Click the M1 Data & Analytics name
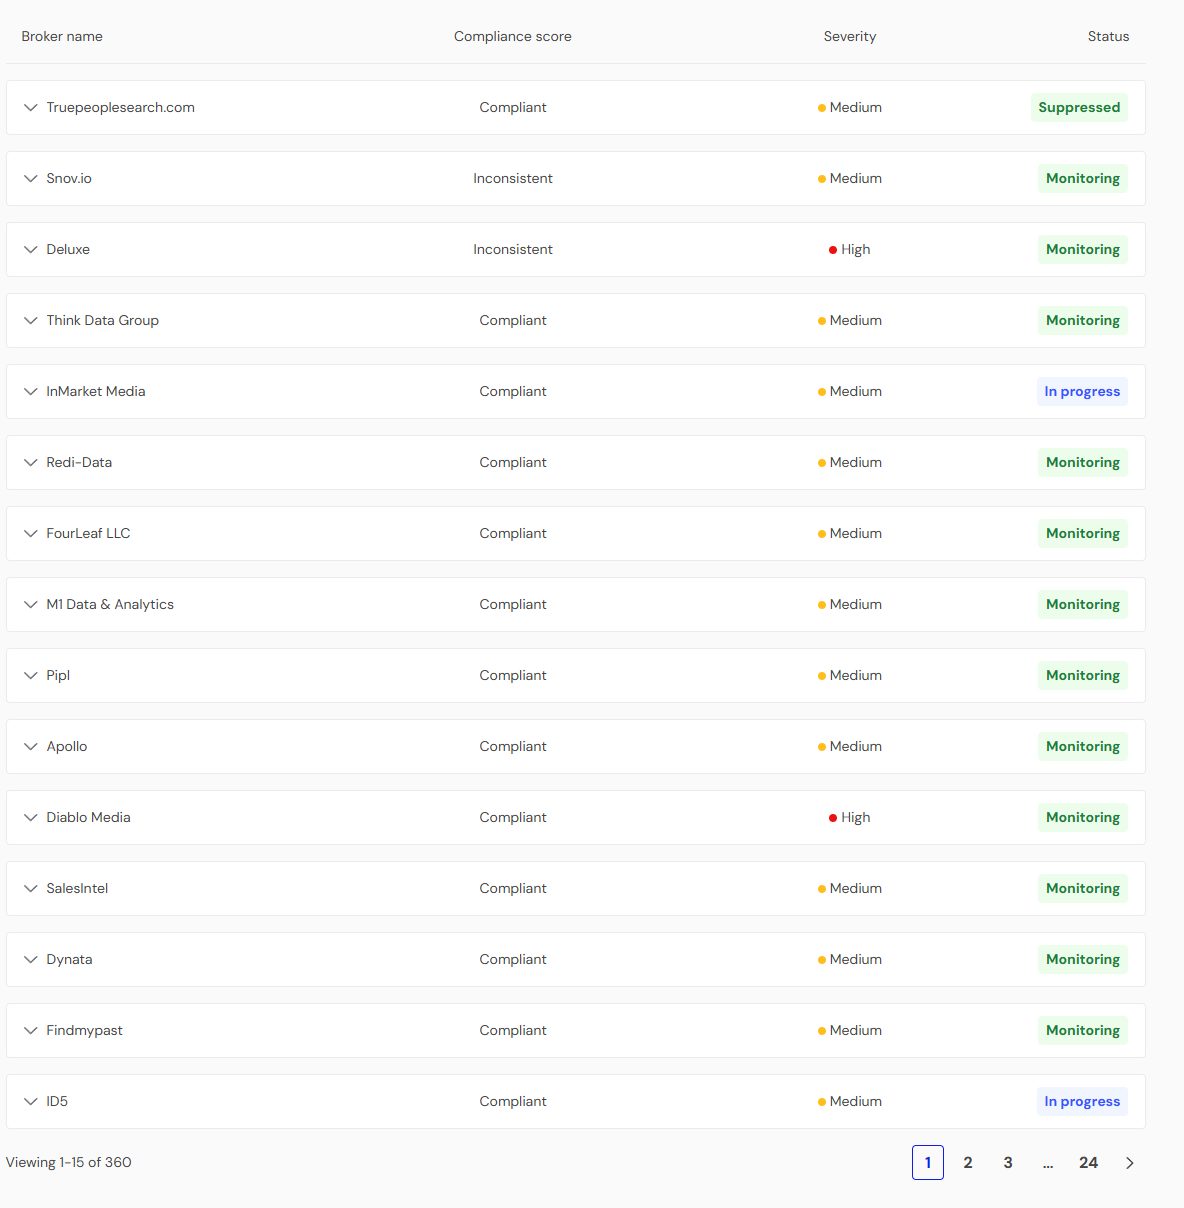This screenshot has height=1208, width=1184. pyautogui.click(x=110, y=604)
